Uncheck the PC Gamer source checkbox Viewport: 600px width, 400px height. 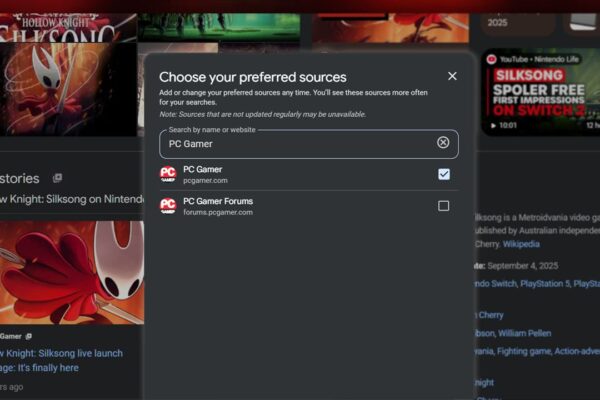pos(444,174)
